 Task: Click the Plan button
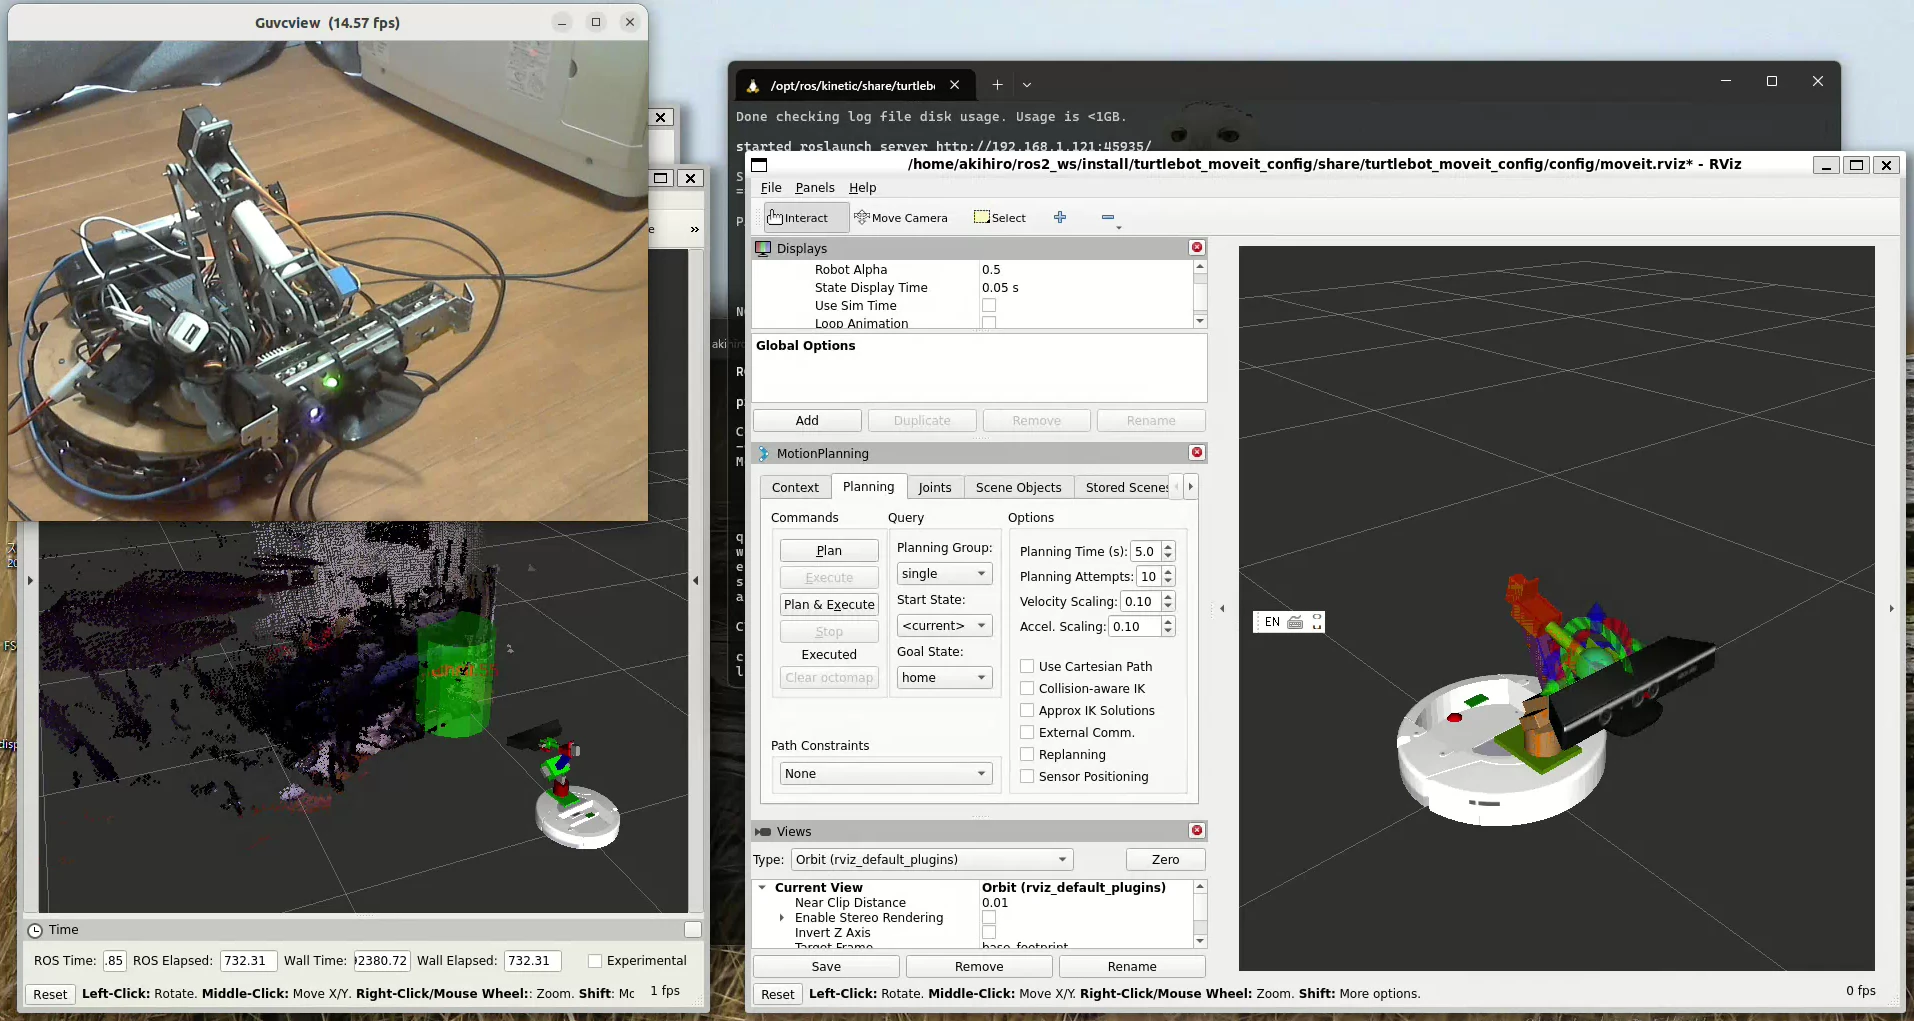[x=829, y=551]
